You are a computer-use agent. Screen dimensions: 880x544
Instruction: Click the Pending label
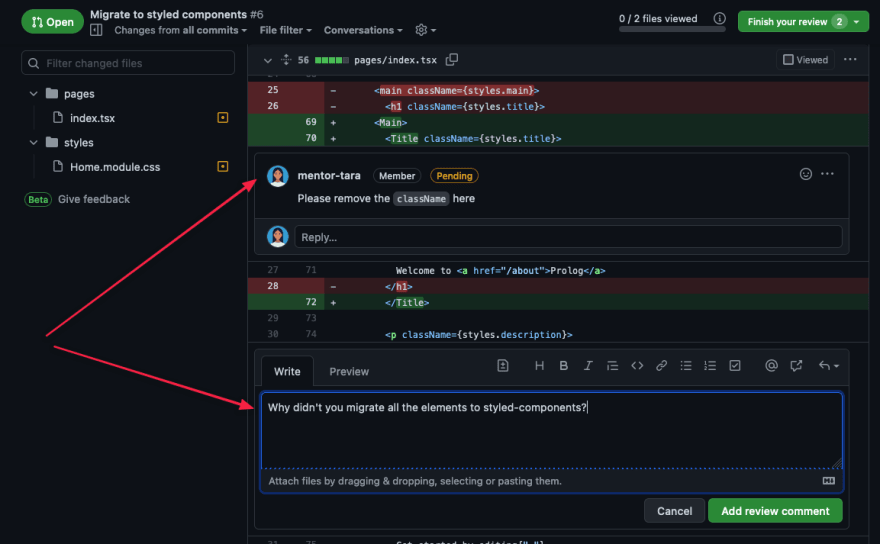[454, 176]
